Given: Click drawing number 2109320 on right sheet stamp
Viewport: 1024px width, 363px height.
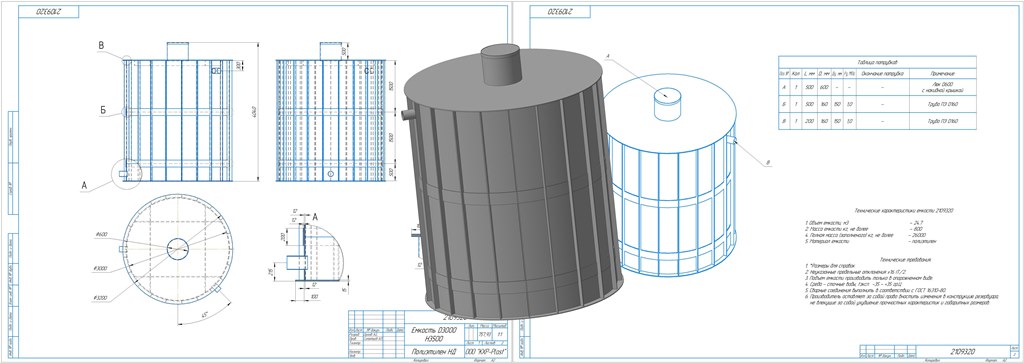Looking at the screenshot, I should 963,352.
